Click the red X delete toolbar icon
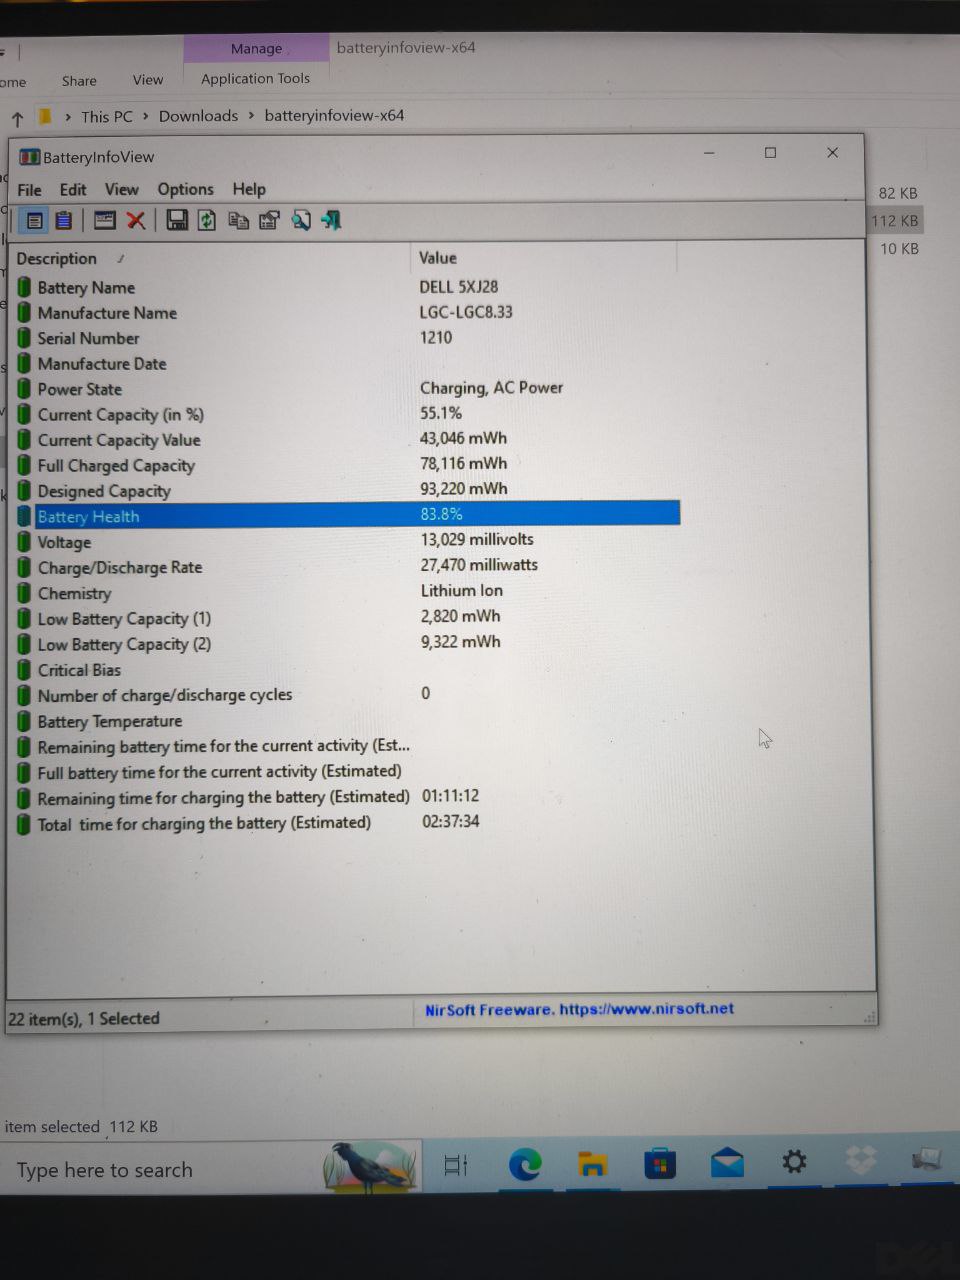Image resolution: width=960 pixels, height=1280 pixels. [136, 221]
